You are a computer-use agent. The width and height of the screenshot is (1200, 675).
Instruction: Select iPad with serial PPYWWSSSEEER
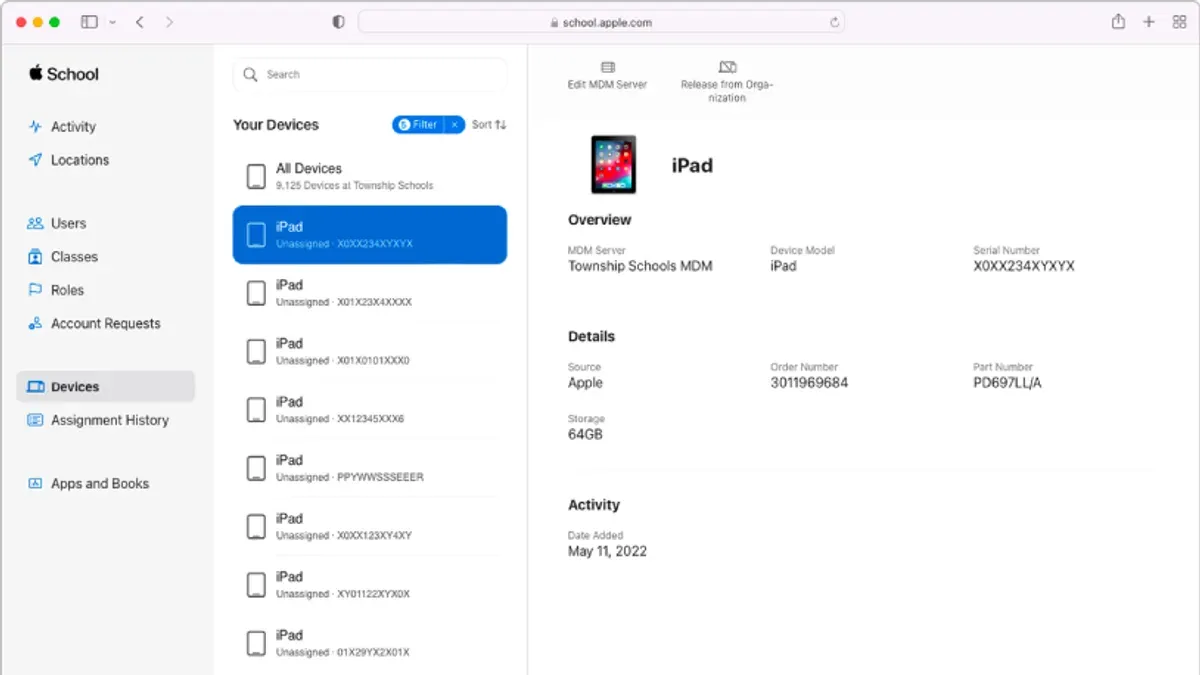tap(370, 468)
